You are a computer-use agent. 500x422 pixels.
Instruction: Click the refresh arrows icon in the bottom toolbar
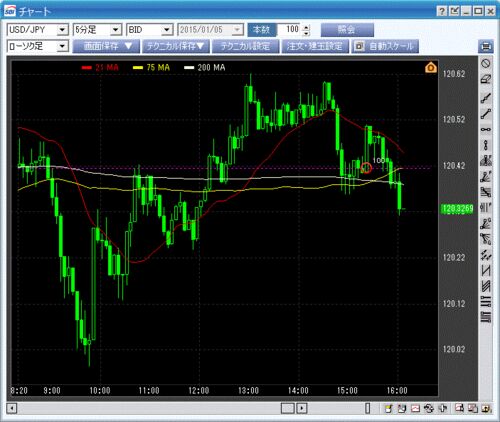tap(429, 408)
